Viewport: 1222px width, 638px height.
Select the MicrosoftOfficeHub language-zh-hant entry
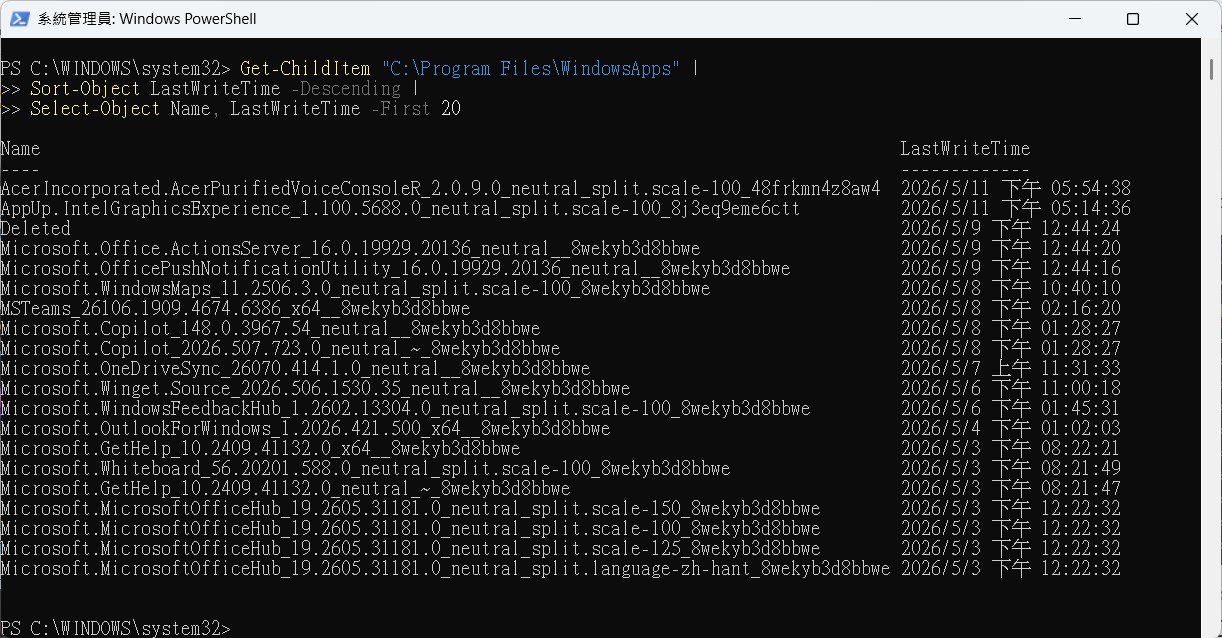(x=445, y=568)
